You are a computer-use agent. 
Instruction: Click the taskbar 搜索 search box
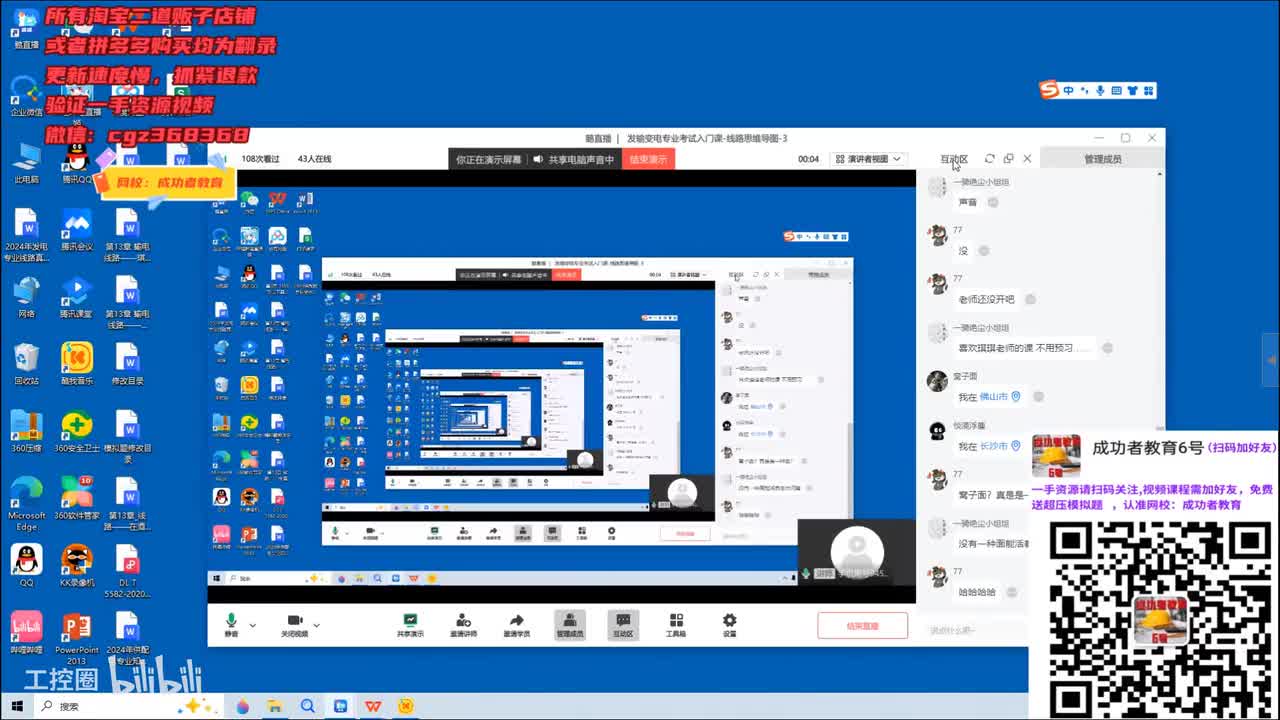pyautogui.click(x=130, y=706)
